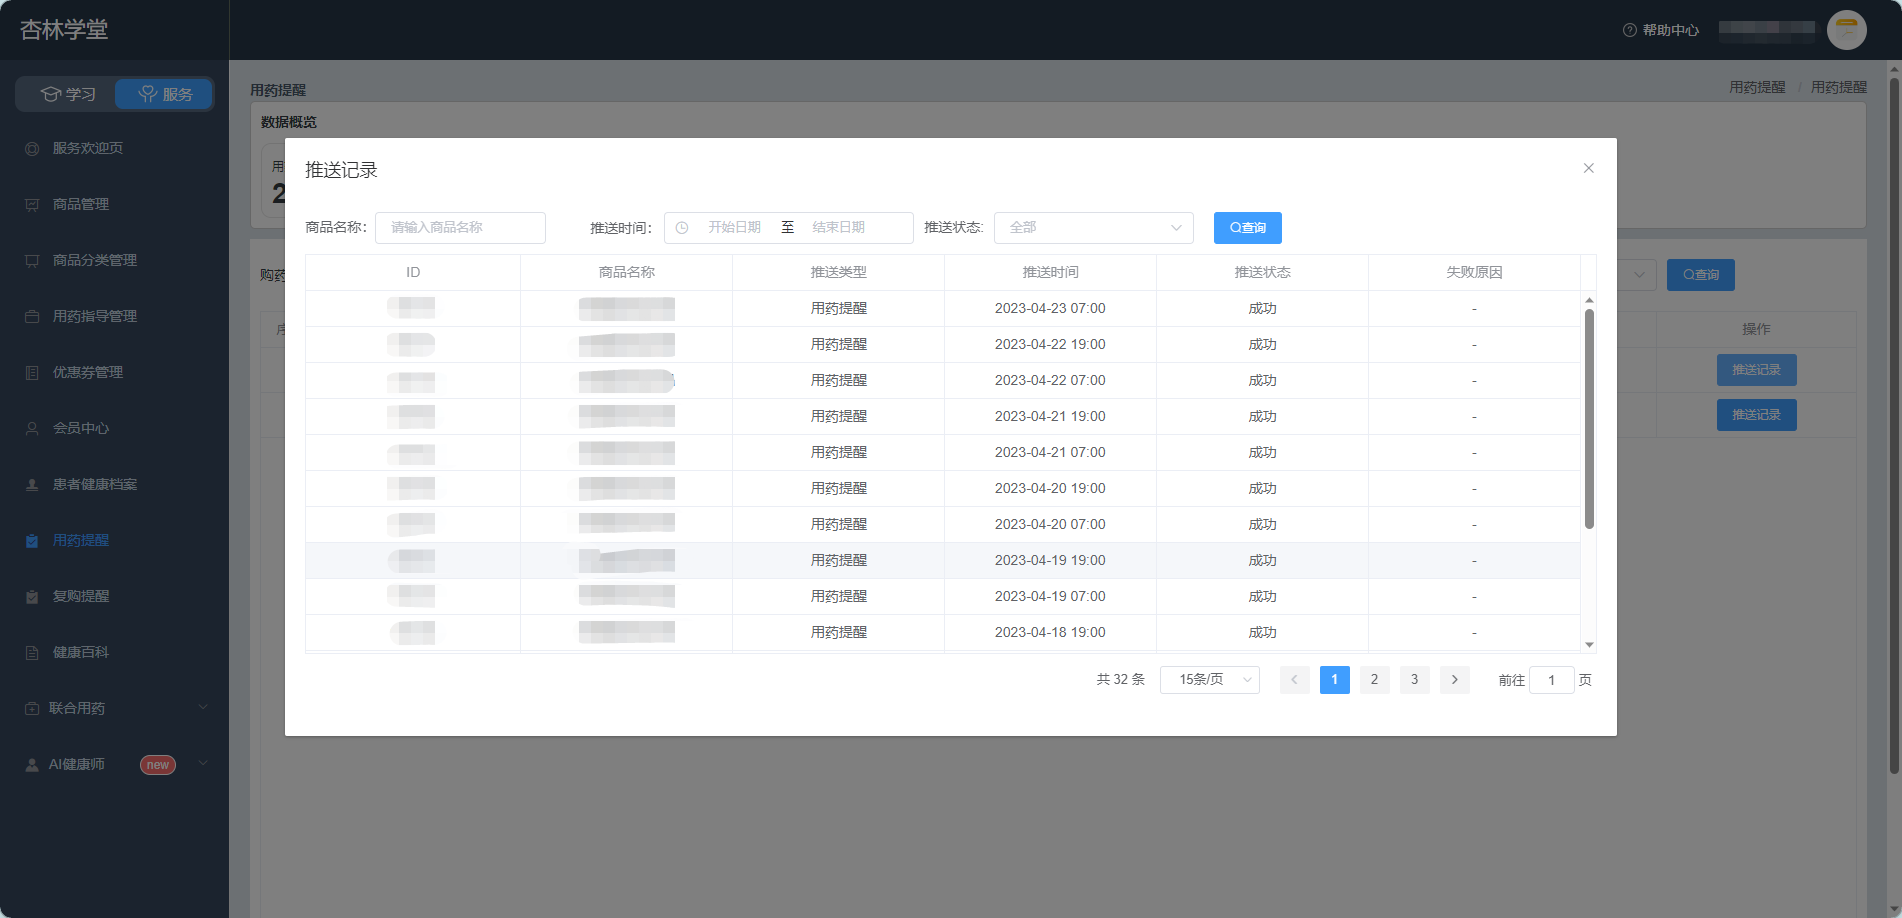Open the 结束日期 end date picker
Screen dimensions: 1902x918
point(839,228)
